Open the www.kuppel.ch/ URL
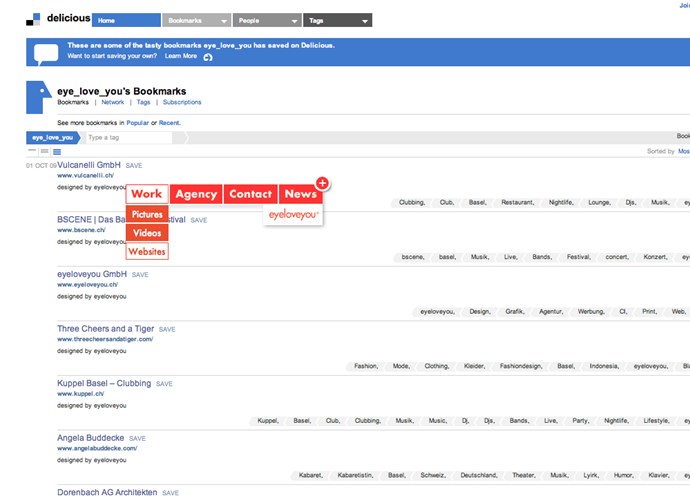This screenshot has width=690, height=496. (x=81, y=394)
